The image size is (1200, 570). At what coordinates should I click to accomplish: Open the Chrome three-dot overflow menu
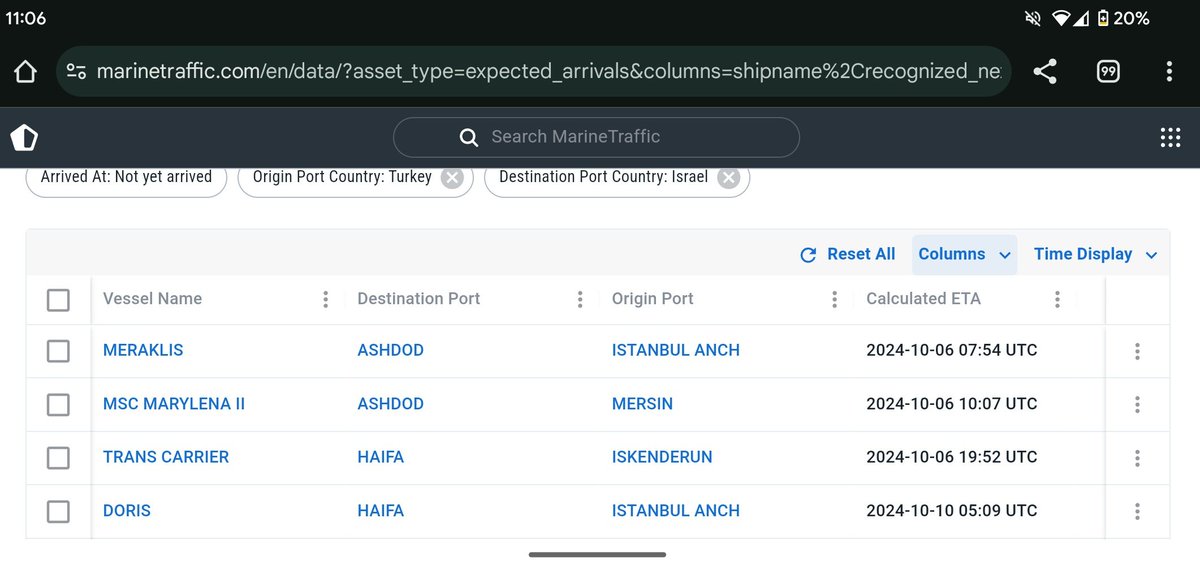coord(1169,71)
